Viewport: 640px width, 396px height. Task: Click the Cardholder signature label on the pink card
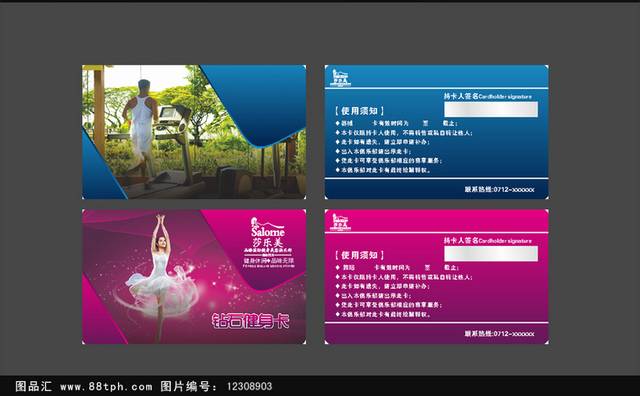[488, 240]
